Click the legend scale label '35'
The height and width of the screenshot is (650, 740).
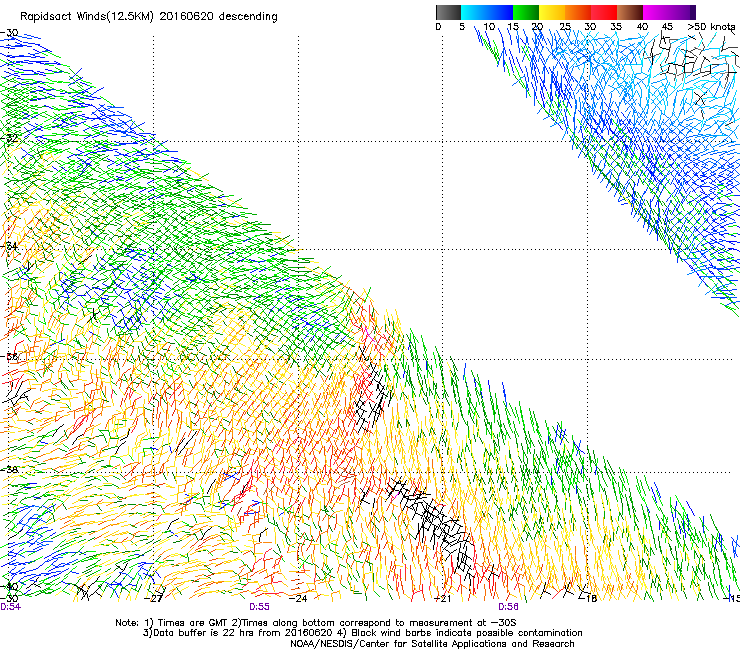616,27
